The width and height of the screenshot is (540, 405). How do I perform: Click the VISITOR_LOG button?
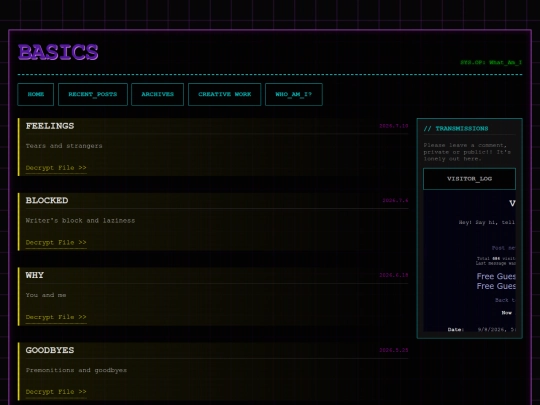[x=469, y=179]
